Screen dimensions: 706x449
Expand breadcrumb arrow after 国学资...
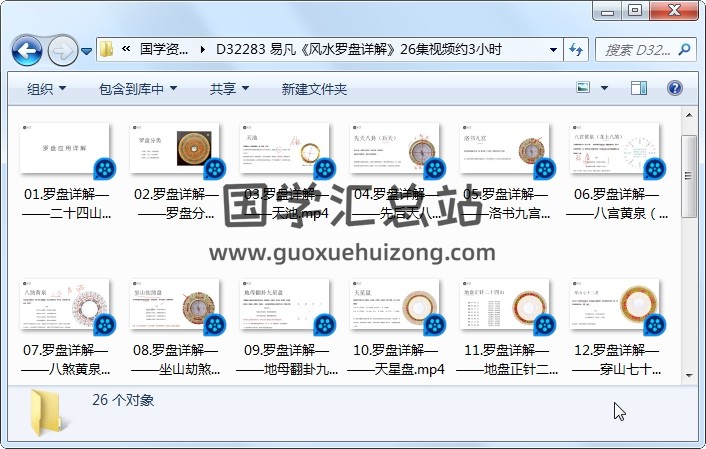click(x=202, y=50)
